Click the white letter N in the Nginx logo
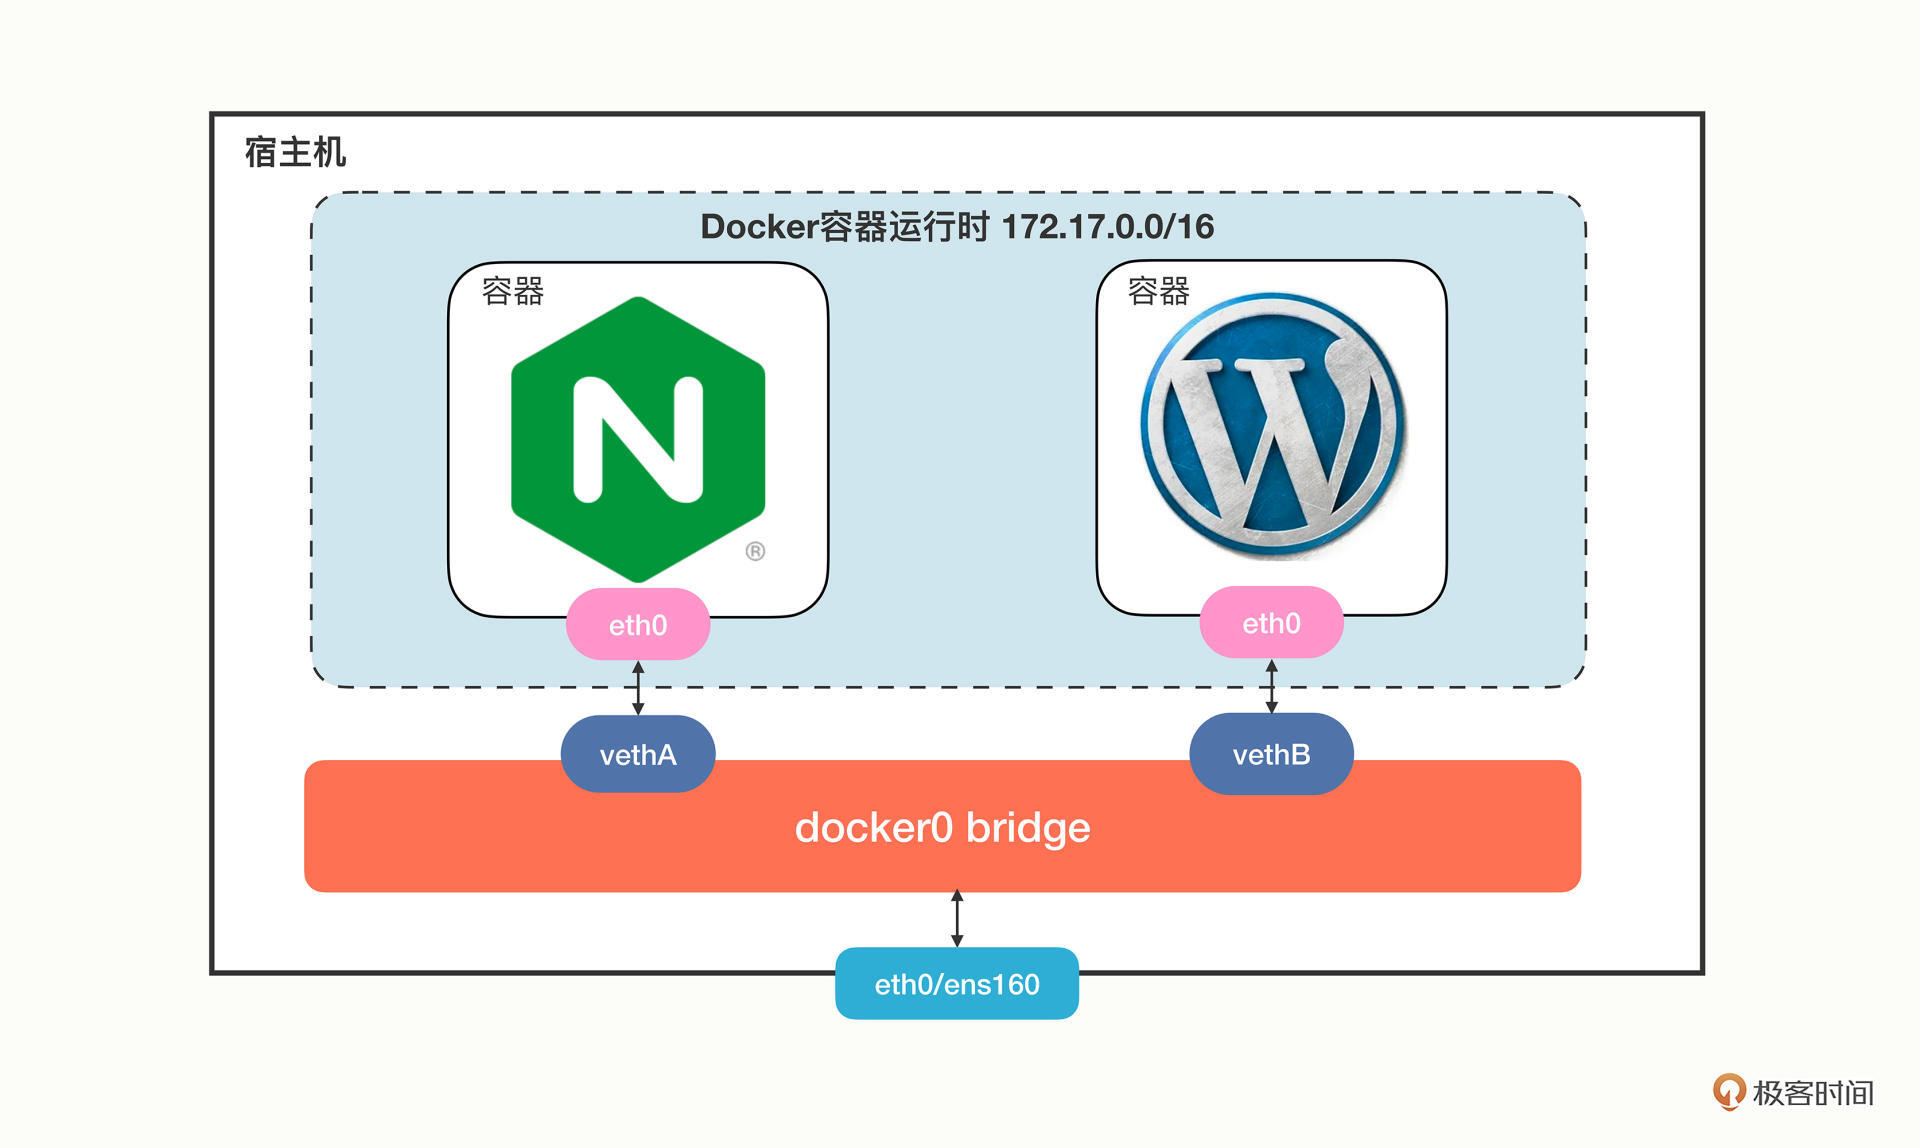This screenshot has height=1148, width=1920. point(638,439)
